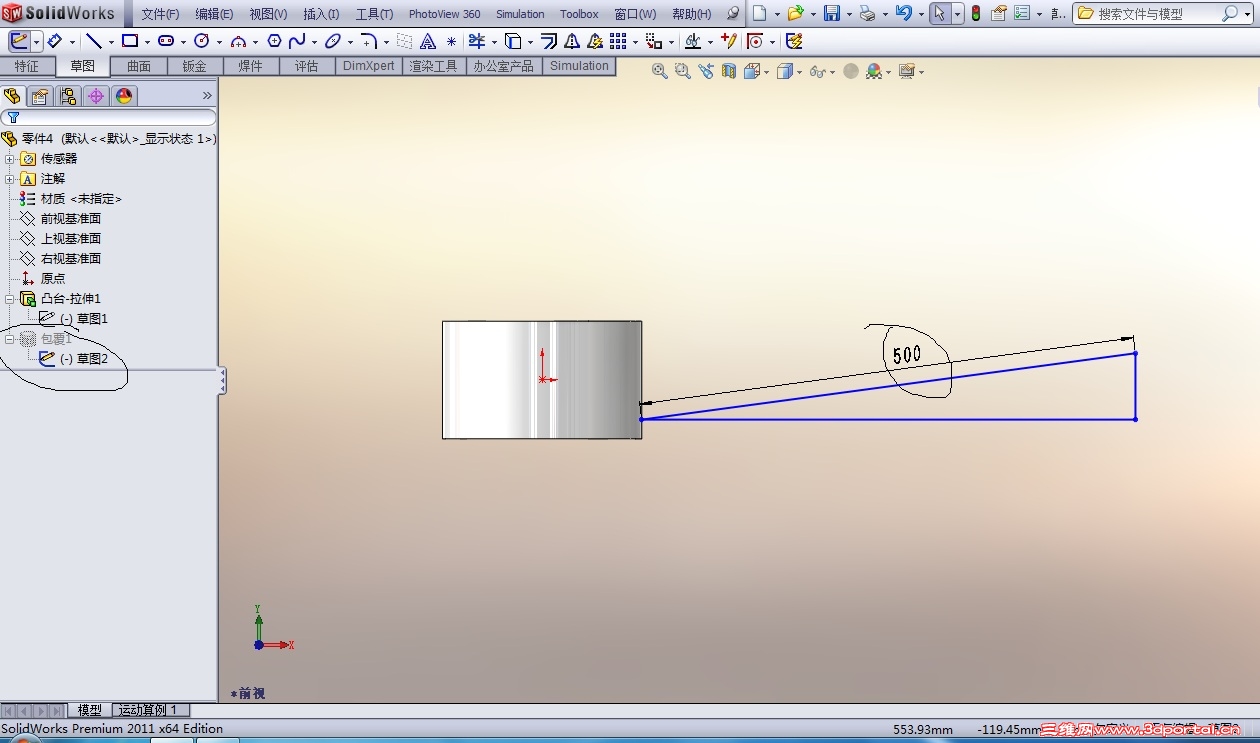Open the DimXpertManager panel tab

[x=96, y=96]
